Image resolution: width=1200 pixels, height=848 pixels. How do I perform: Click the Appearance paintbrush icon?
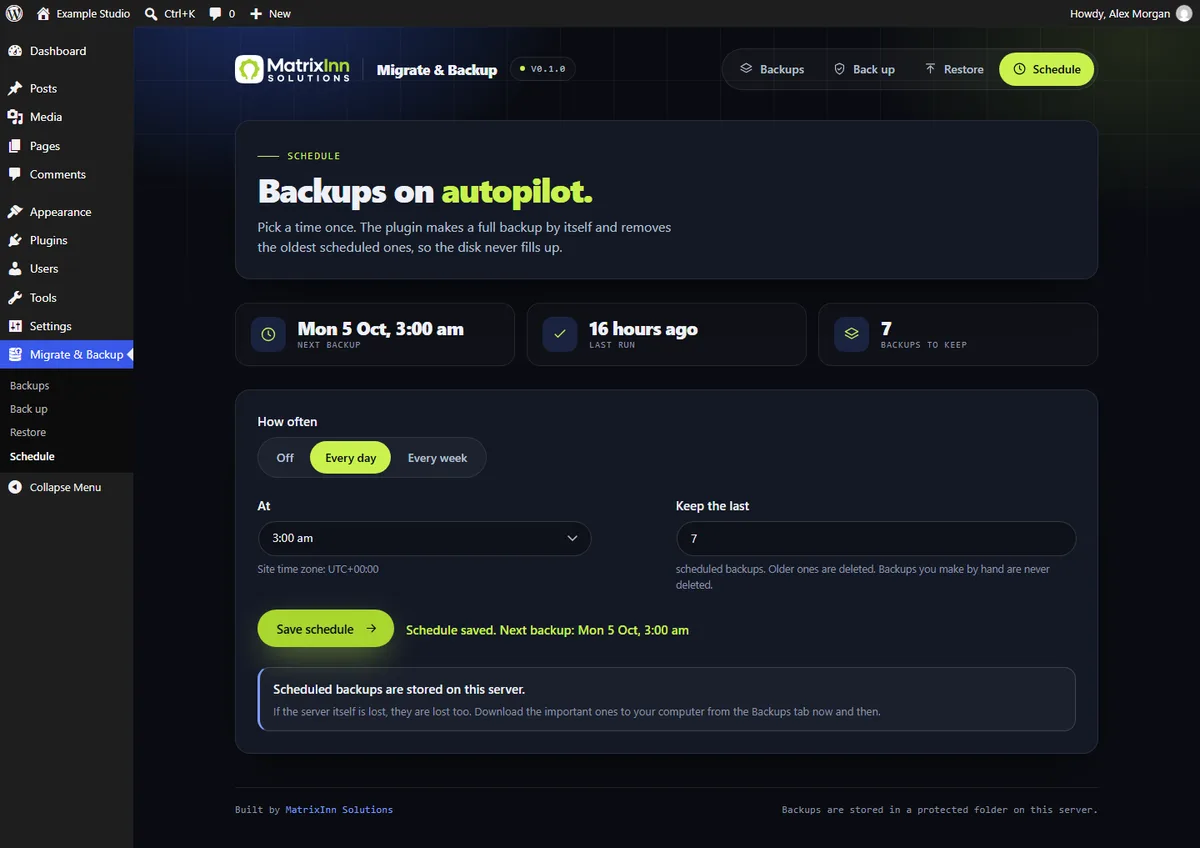click(15, 212)
